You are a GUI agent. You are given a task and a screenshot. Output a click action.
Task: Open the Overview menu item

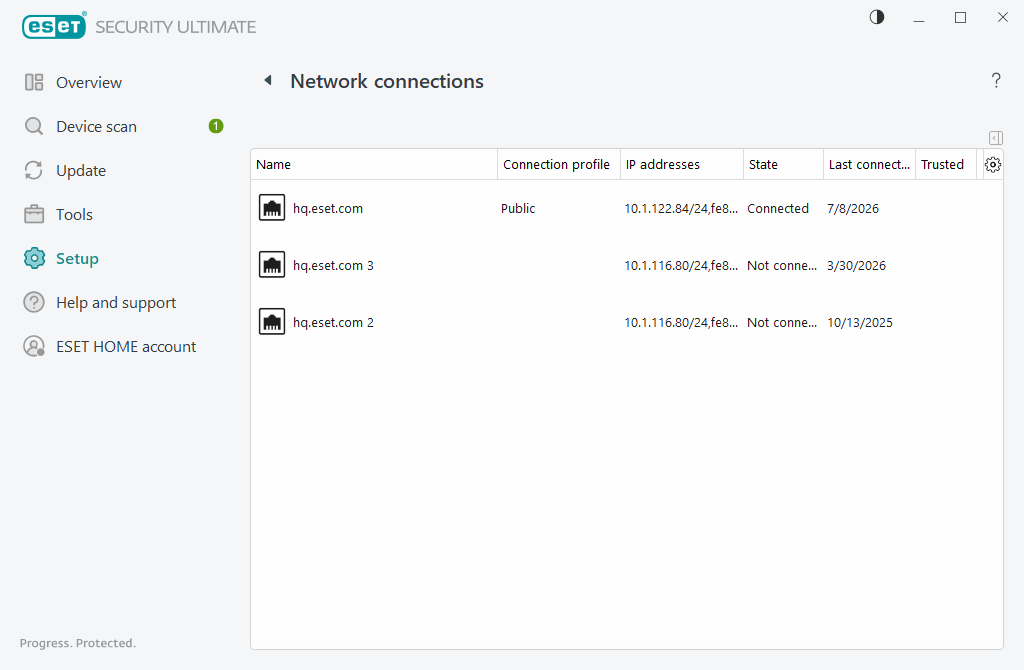89,82
